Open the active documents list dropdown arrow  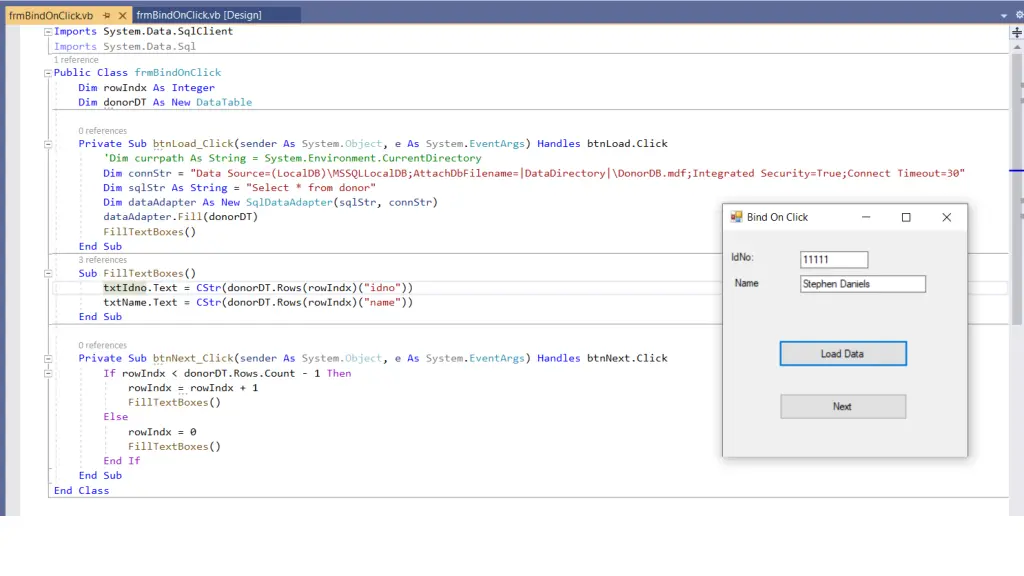(1004, 15)
